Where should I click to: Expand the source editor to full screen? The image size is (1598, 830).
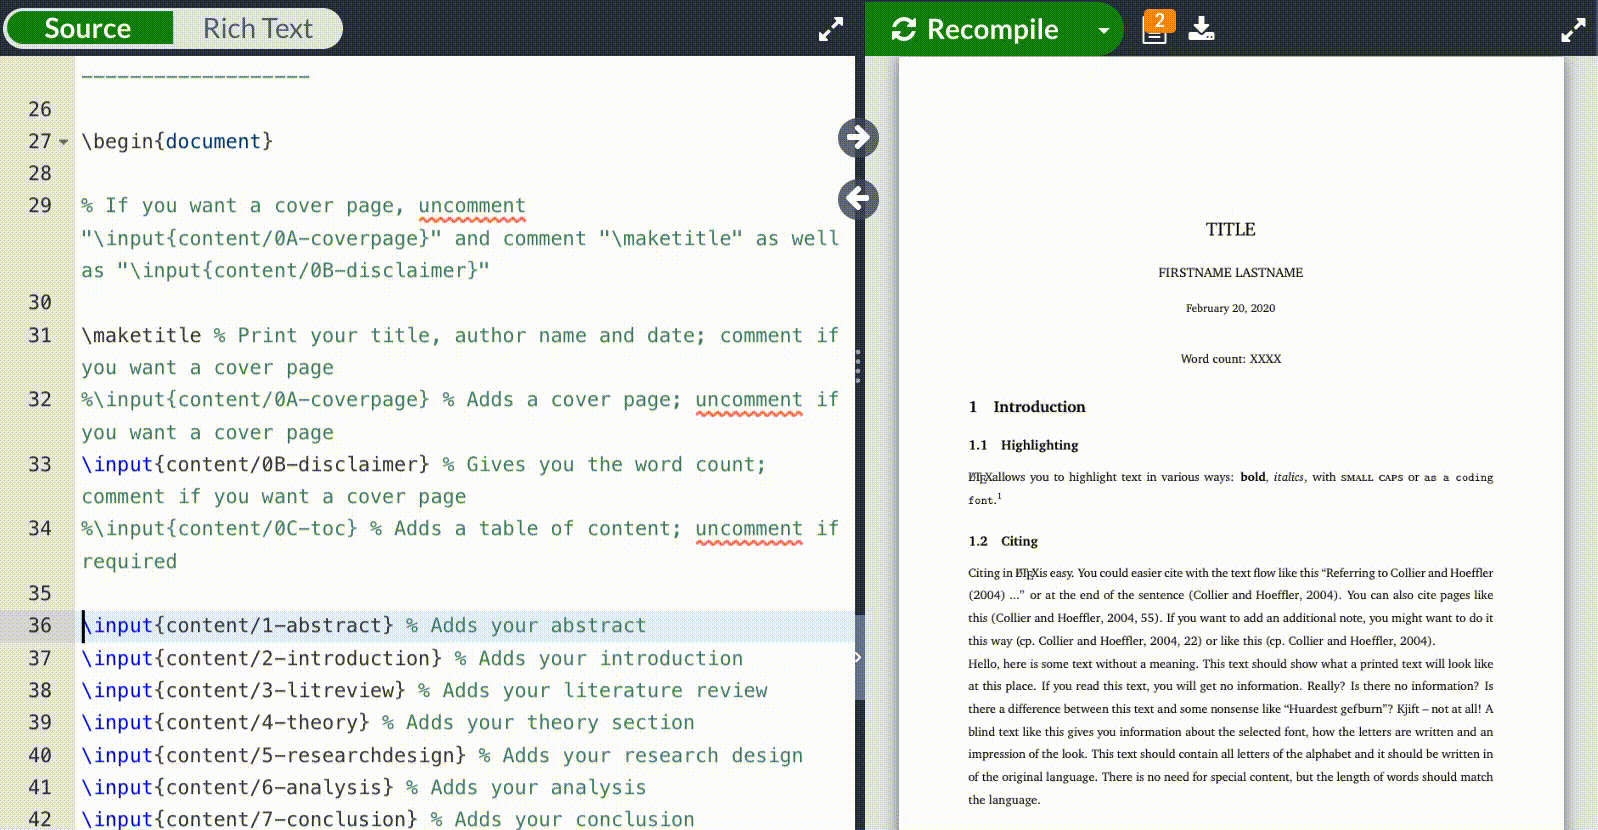coord(831,29)
